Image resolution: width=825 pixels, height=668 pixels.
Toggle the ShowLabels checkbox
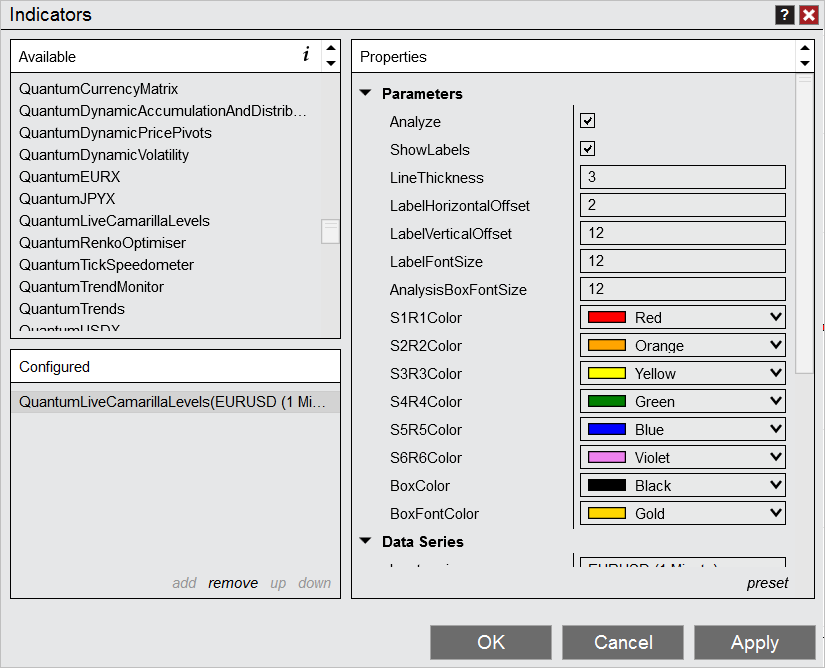[587, 149]
